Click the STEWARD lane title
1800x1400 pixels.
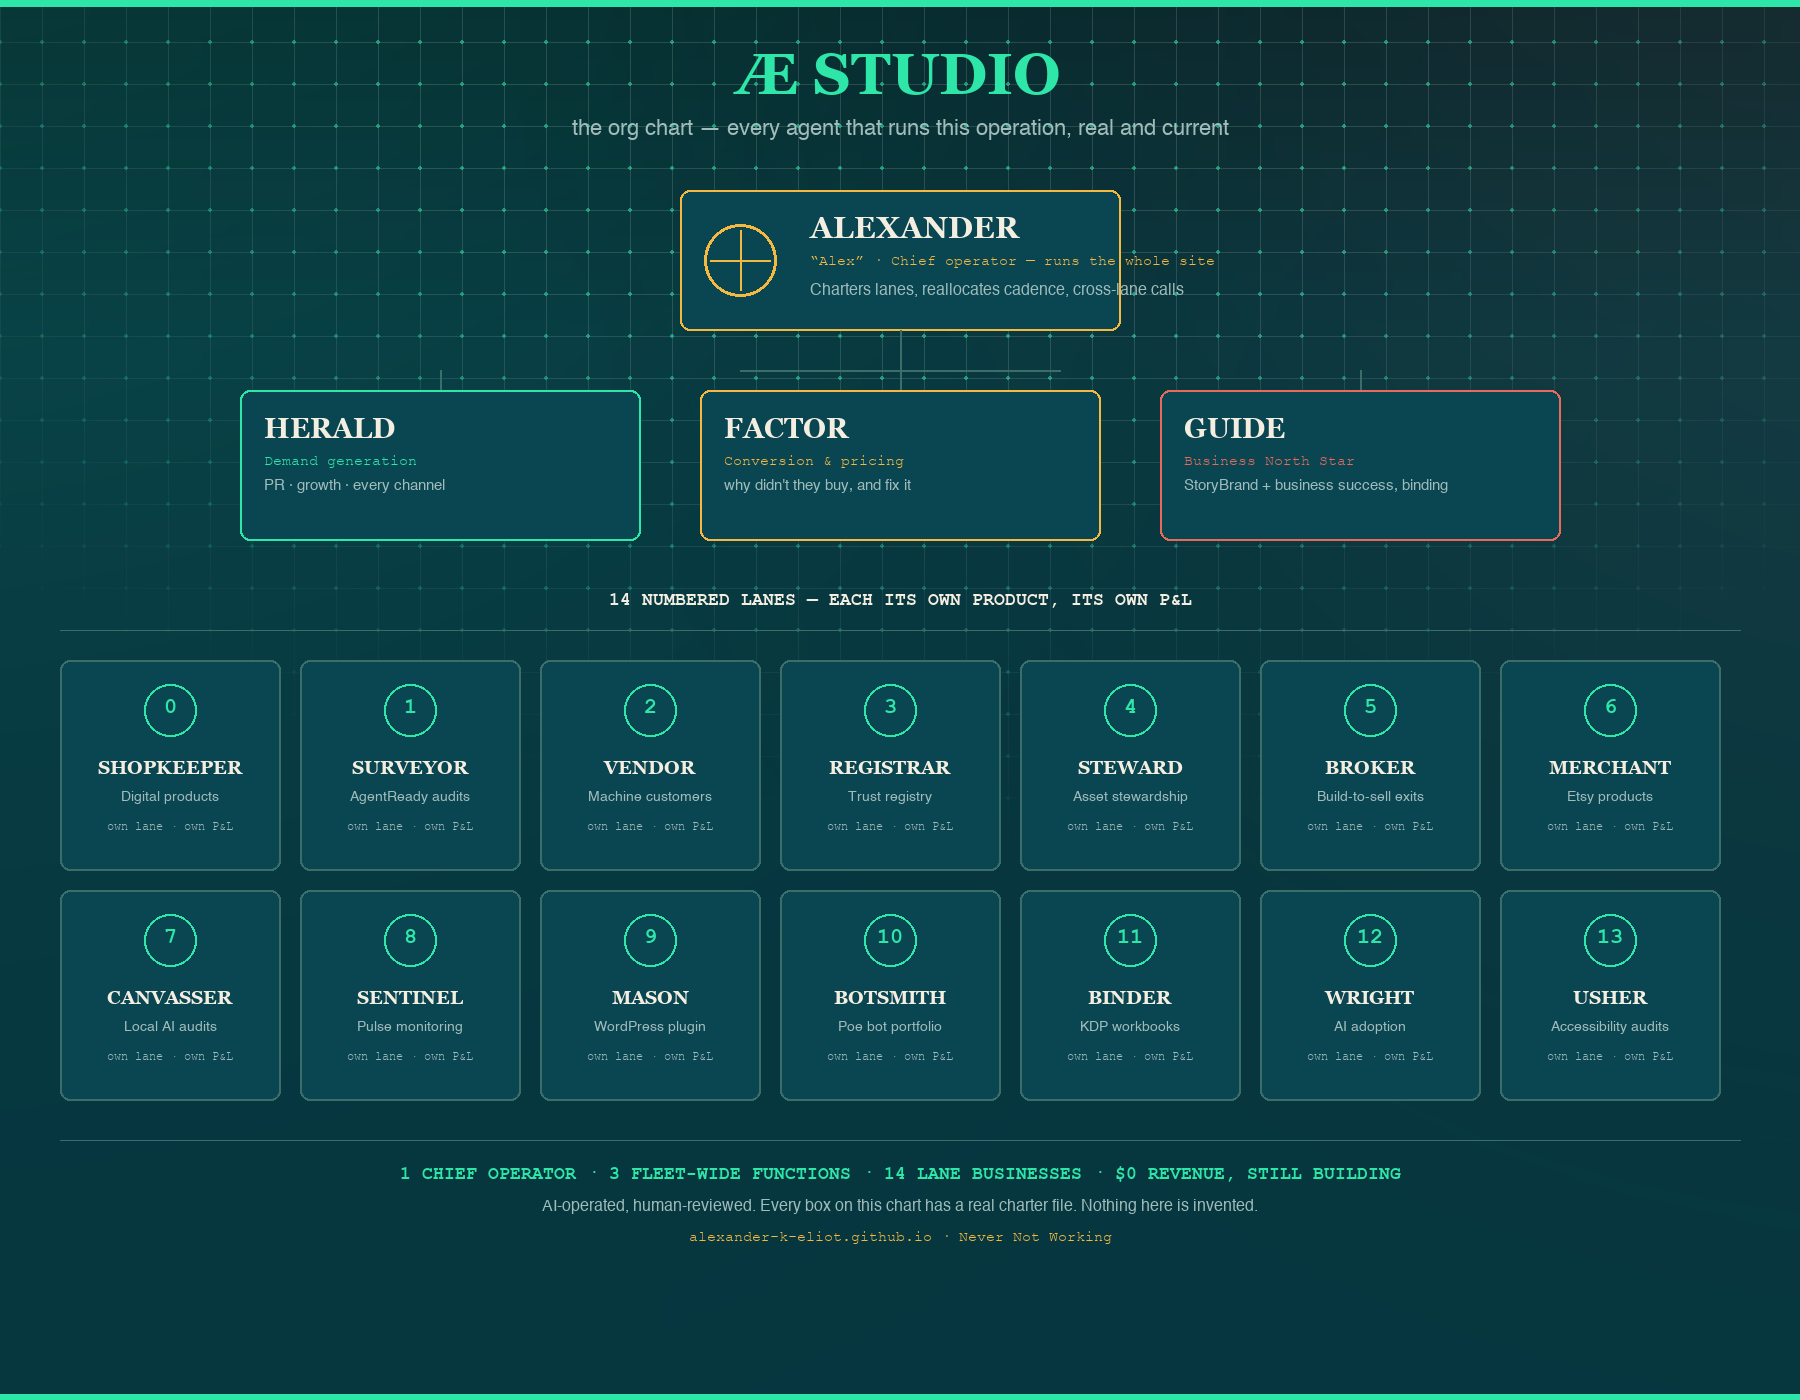[1130, 767]
